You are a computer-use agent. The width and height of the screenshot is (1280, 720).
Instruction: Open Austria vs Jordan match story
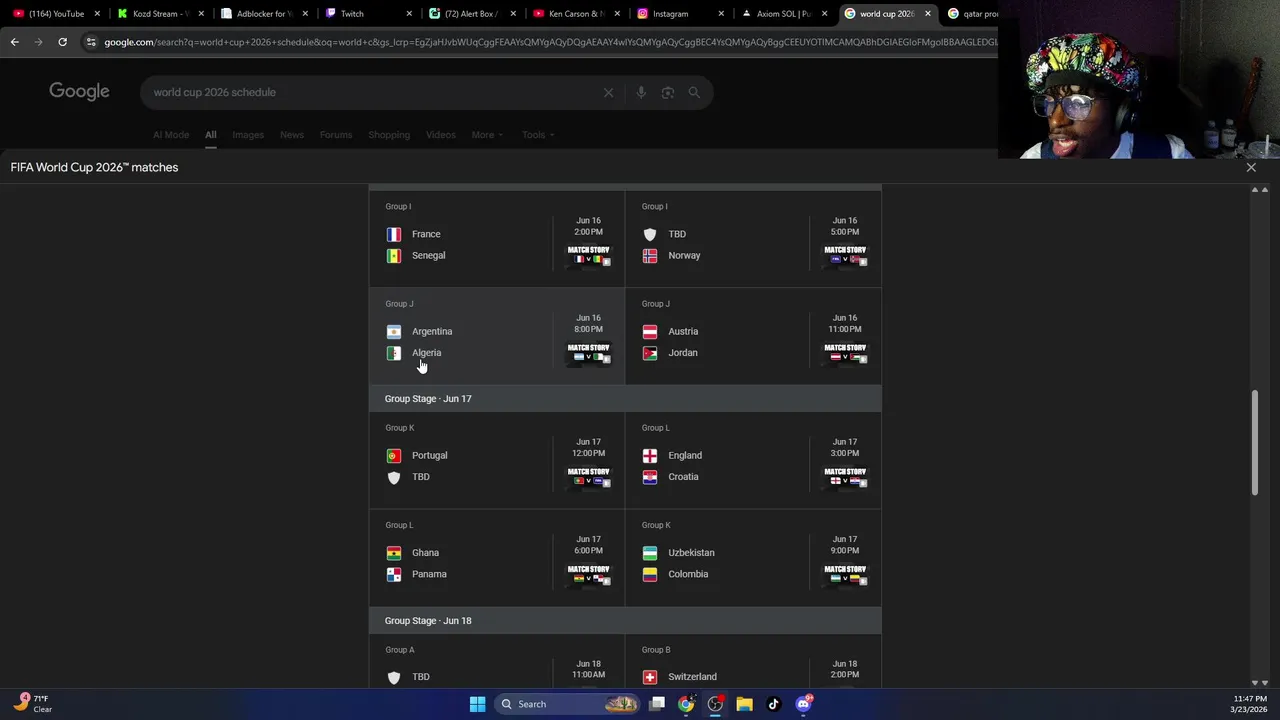pos(845,352)
